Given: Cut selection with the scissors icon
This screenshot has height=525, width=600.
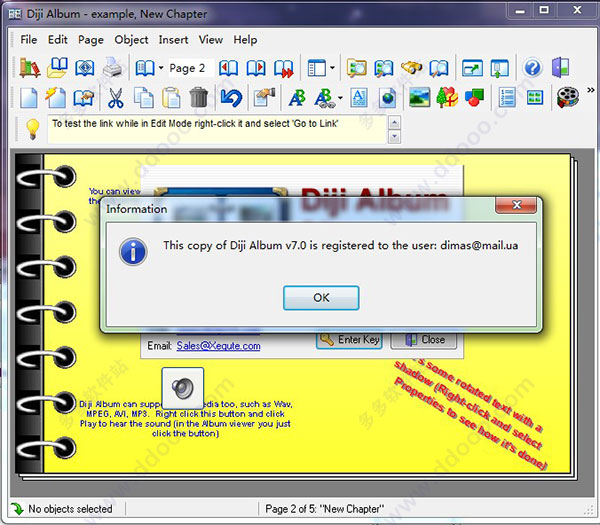Looking at the screenshot, I should [116, 98].
